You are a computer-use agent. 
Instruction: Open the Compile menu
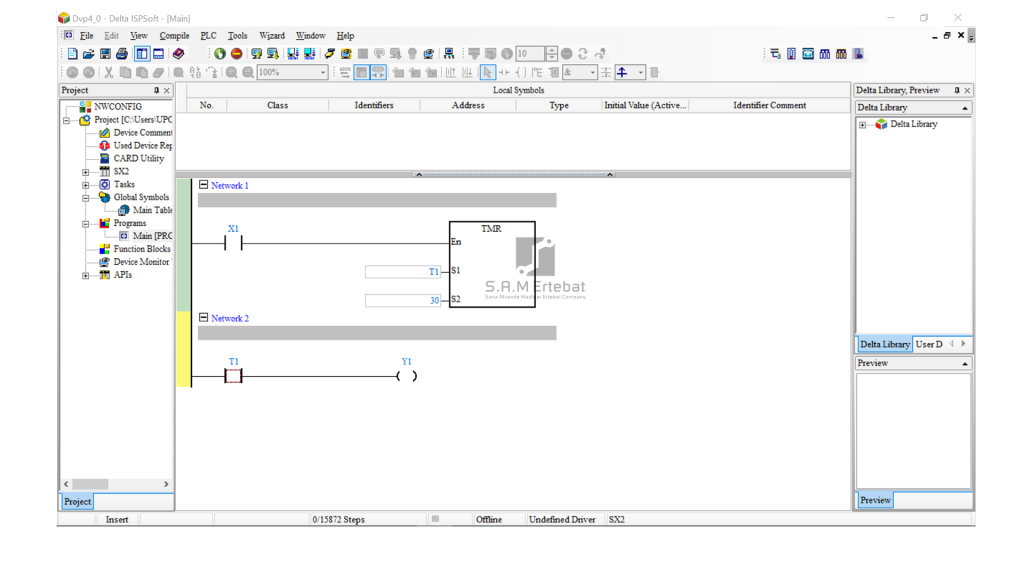tap(174, 36)
